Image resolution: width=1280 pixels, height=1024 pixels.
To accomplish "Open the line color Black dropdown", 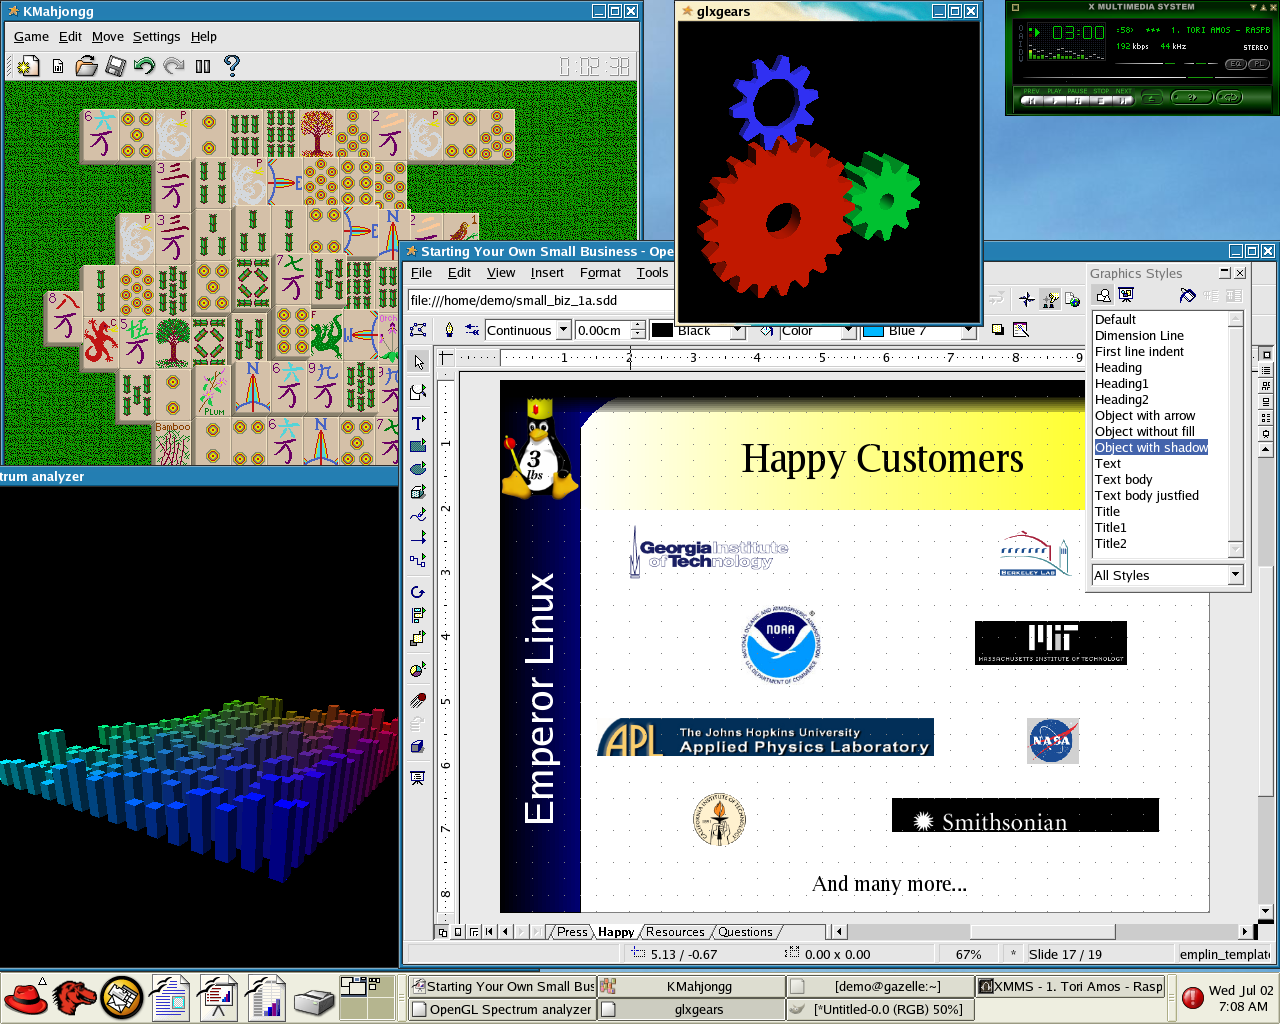I will (x=738, y=330).
